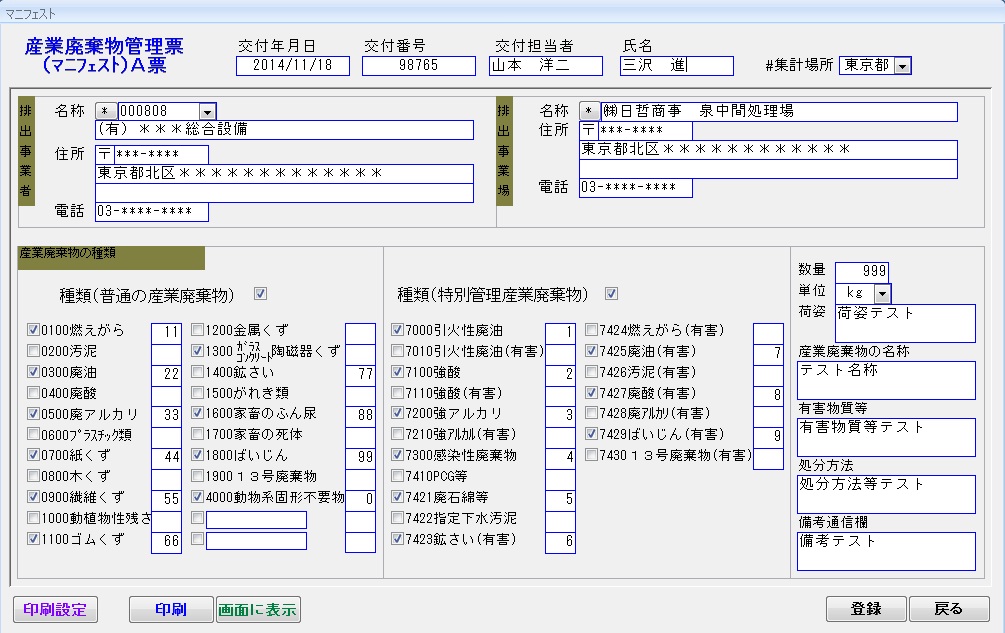Open the 単位 kg unit dropdown
This screenshot has height=633, width=1005.
(x=882, y=293)
